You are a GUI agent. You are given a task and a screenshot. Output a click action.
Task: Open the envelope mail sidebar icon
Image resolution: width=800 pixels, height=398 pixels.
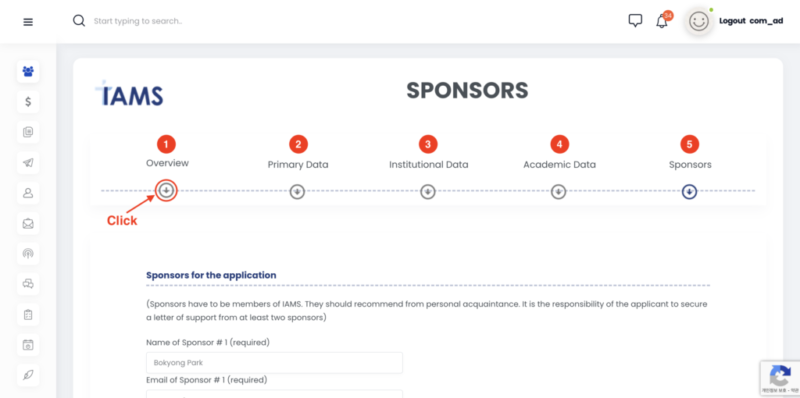pyautogui.click(x=28, y=223)
